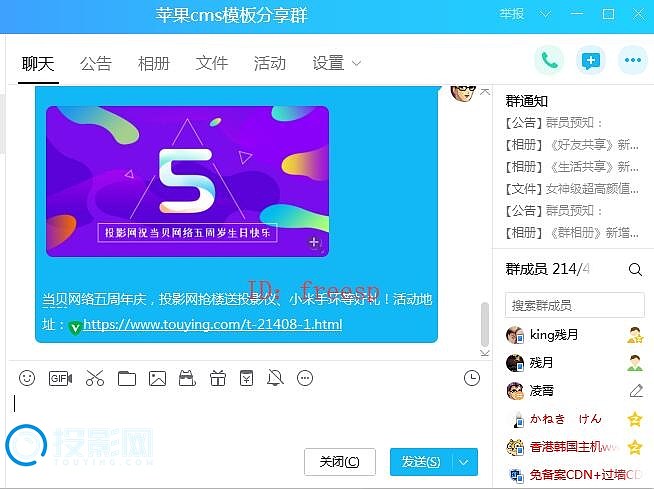Click the send picture icon
The height and width of the screenshot is (489, 654).
click(x=158, y=378)
